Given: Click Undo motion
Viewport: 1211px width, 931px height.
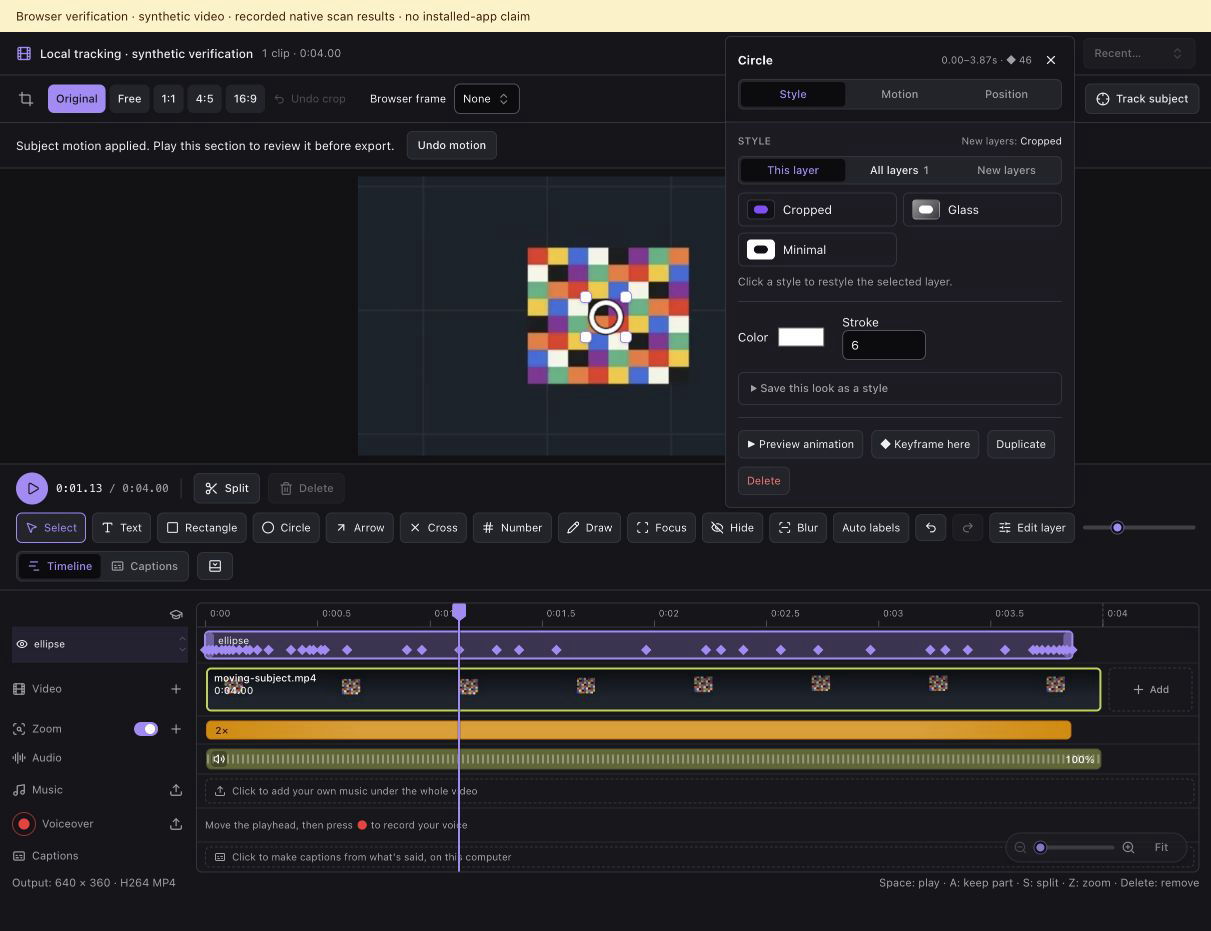Looking at the screenshot, I should pos(451,145).
